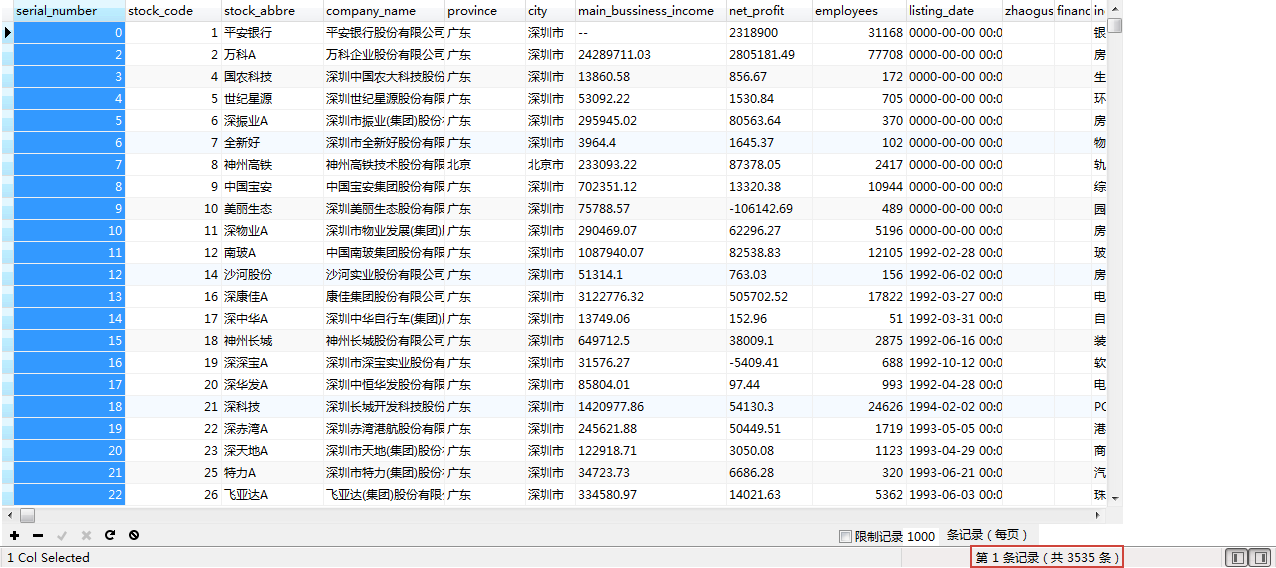The image size is (1276, 568).
Task: Click the listing_date cell 1993-06-21
Action: coord(954,473)
